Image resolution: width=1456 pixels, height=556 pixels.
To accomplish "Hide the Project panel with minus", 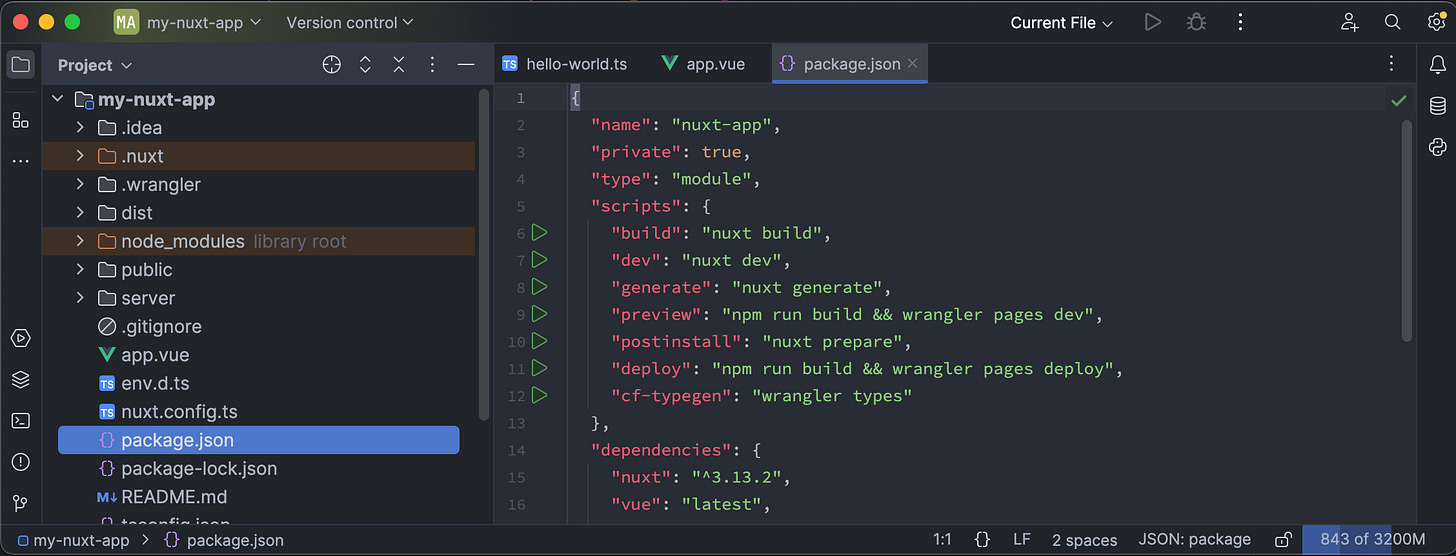I will point(465,65).
